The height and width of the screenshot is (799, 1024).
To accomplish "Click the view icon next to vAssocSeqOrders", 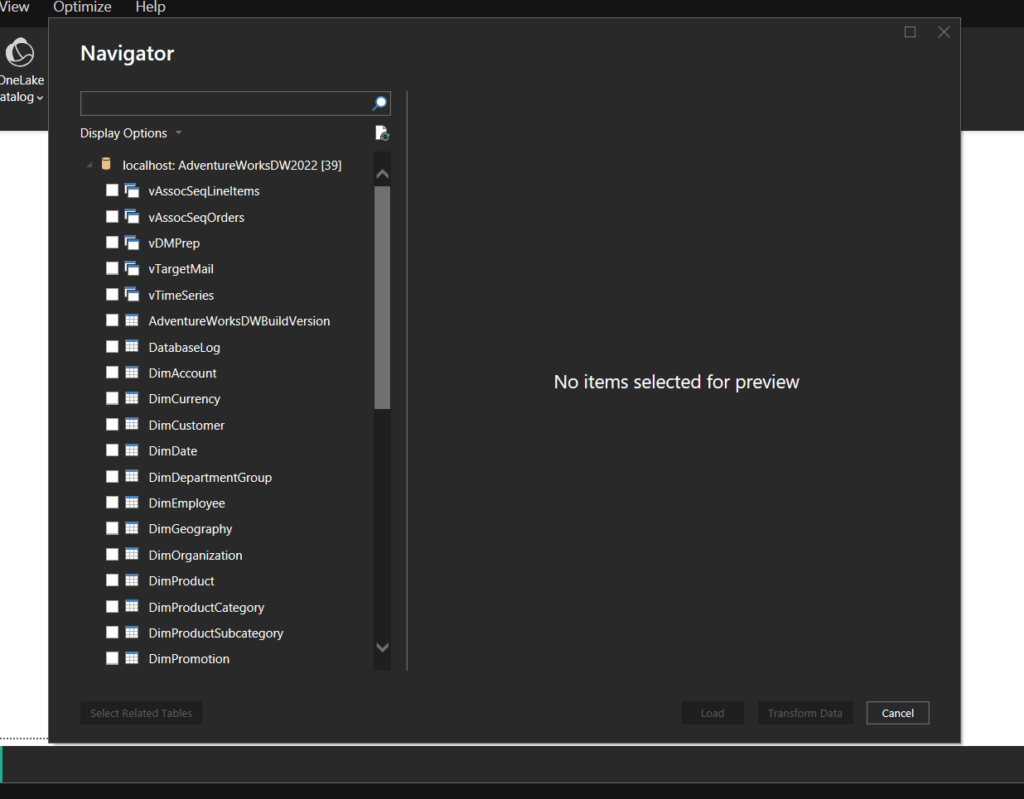I will click(132, 216).
